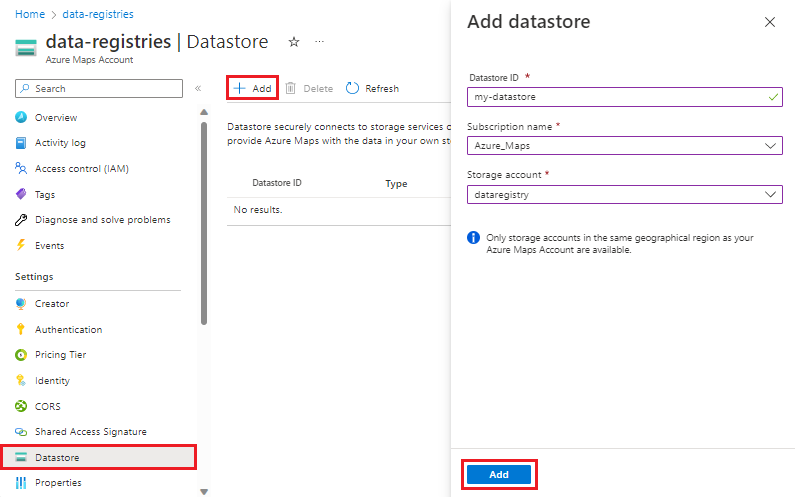Click the Datastore sidebar icon
The width and height of the screenshot is (795, 497).
coord(21,457)
